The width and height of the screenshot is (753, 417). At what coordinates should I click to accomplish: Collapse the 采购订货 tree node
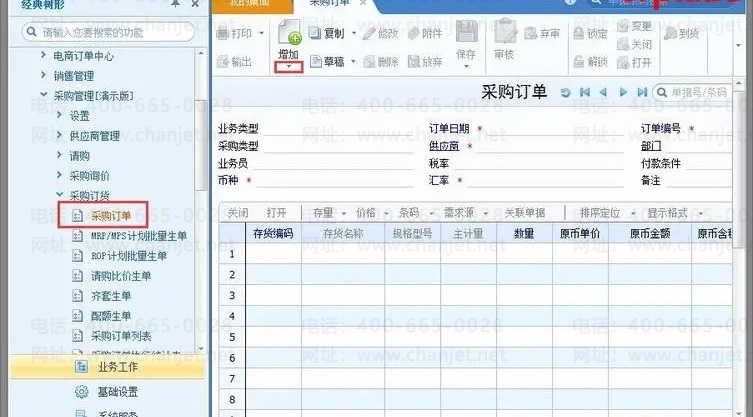coord(59,195)
